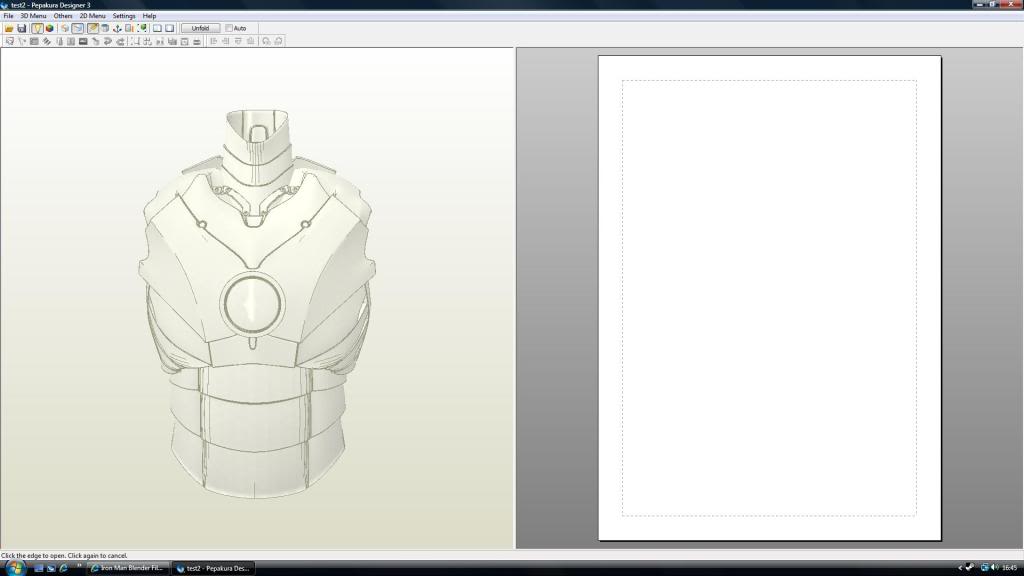Click the Open file folder icon
The height and width of the screenshot is (576, 1024).
[x=8, y=28]
